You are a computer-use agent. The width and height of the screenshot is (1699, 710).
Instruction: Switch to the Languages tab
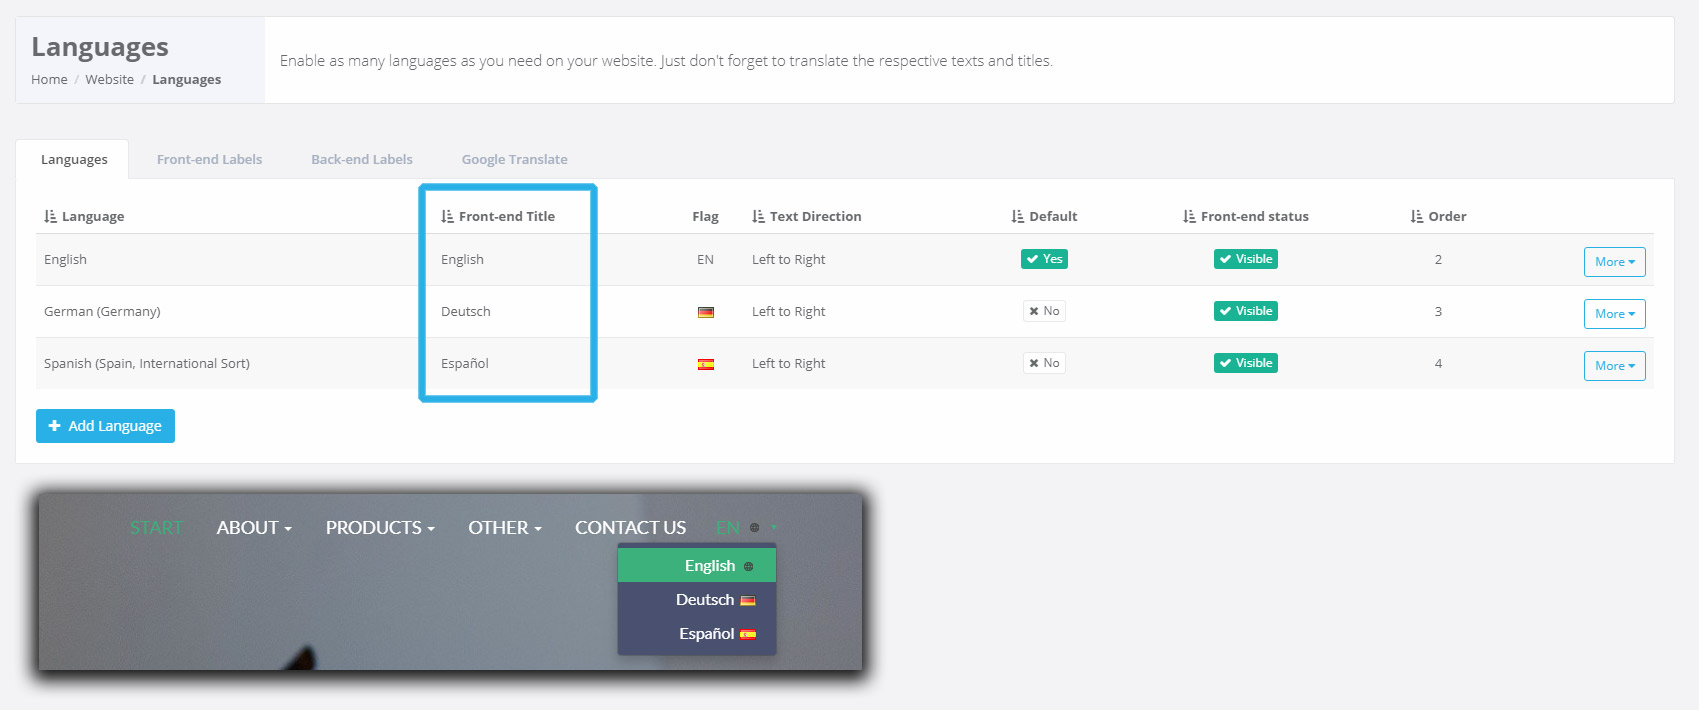[74, 160]
